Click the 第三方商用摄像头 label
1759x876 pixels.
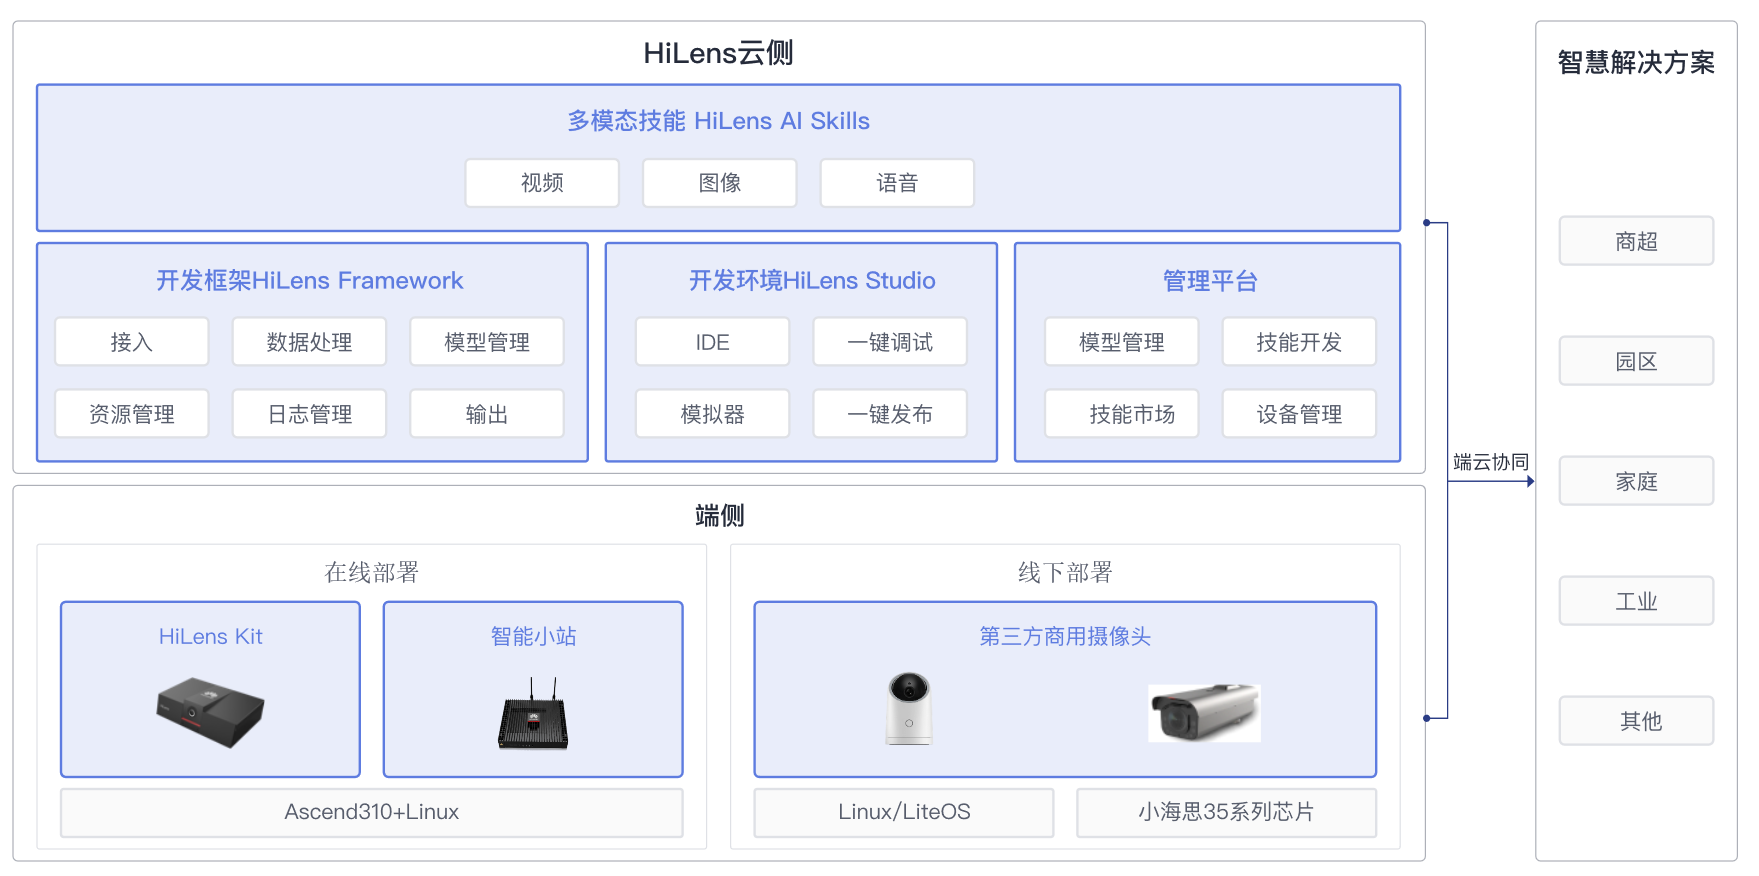tap(1065, 636)
